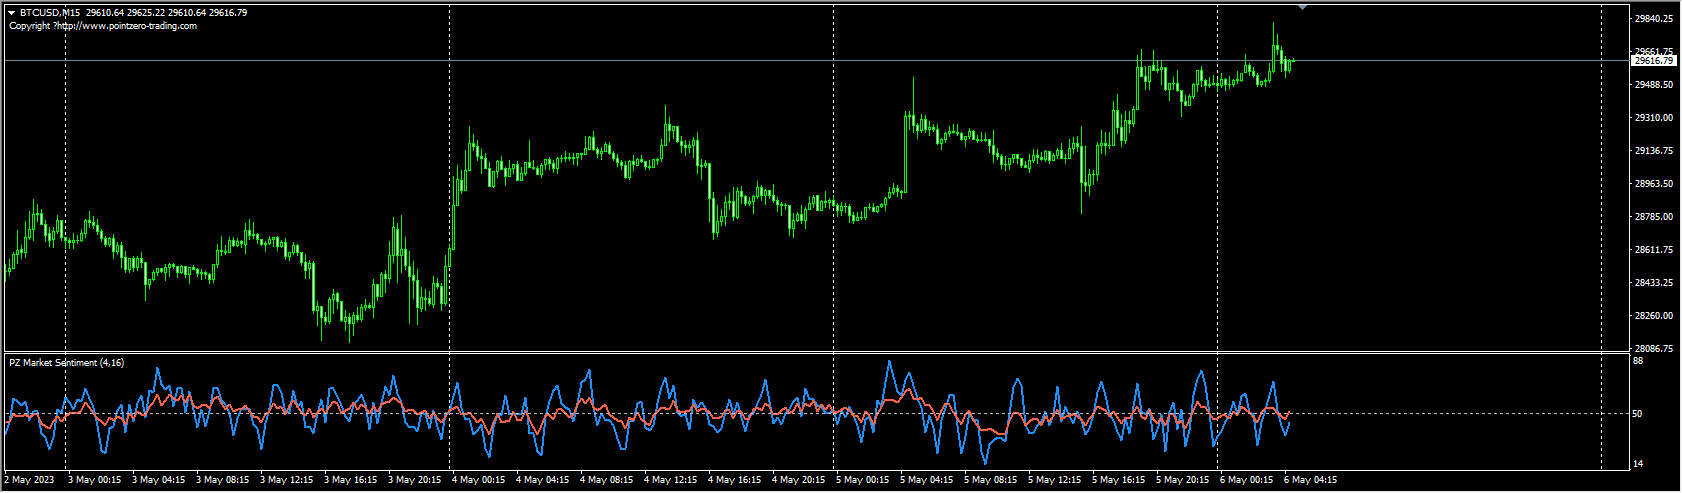1682x493 pixels.
Task: Click the 28963.00 price scale label
Action: click(x=1654, y=184)
